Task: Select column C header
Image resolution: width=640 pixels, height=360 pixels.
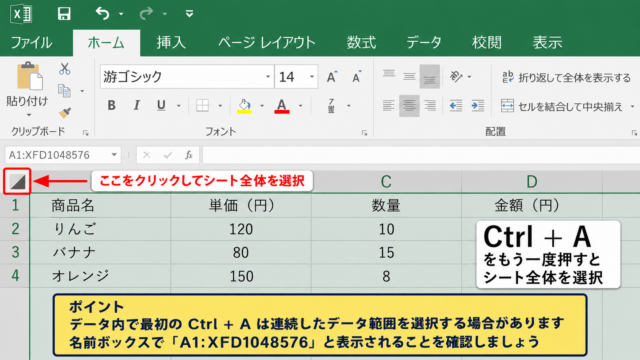Action: [x=386, y=182]
